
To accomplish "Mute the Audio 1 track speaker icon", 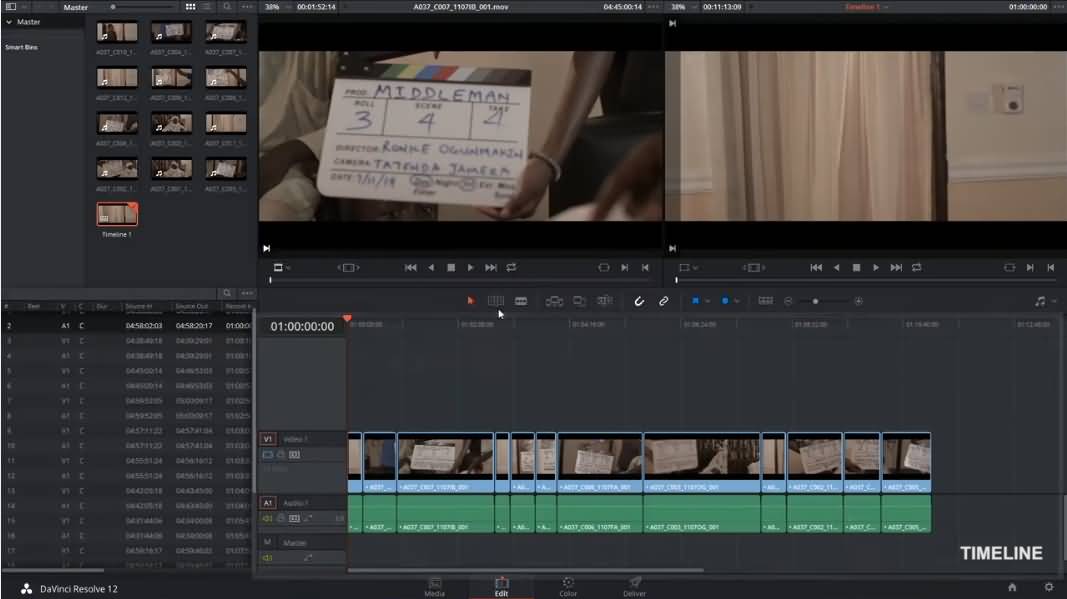I will [267, 519].
